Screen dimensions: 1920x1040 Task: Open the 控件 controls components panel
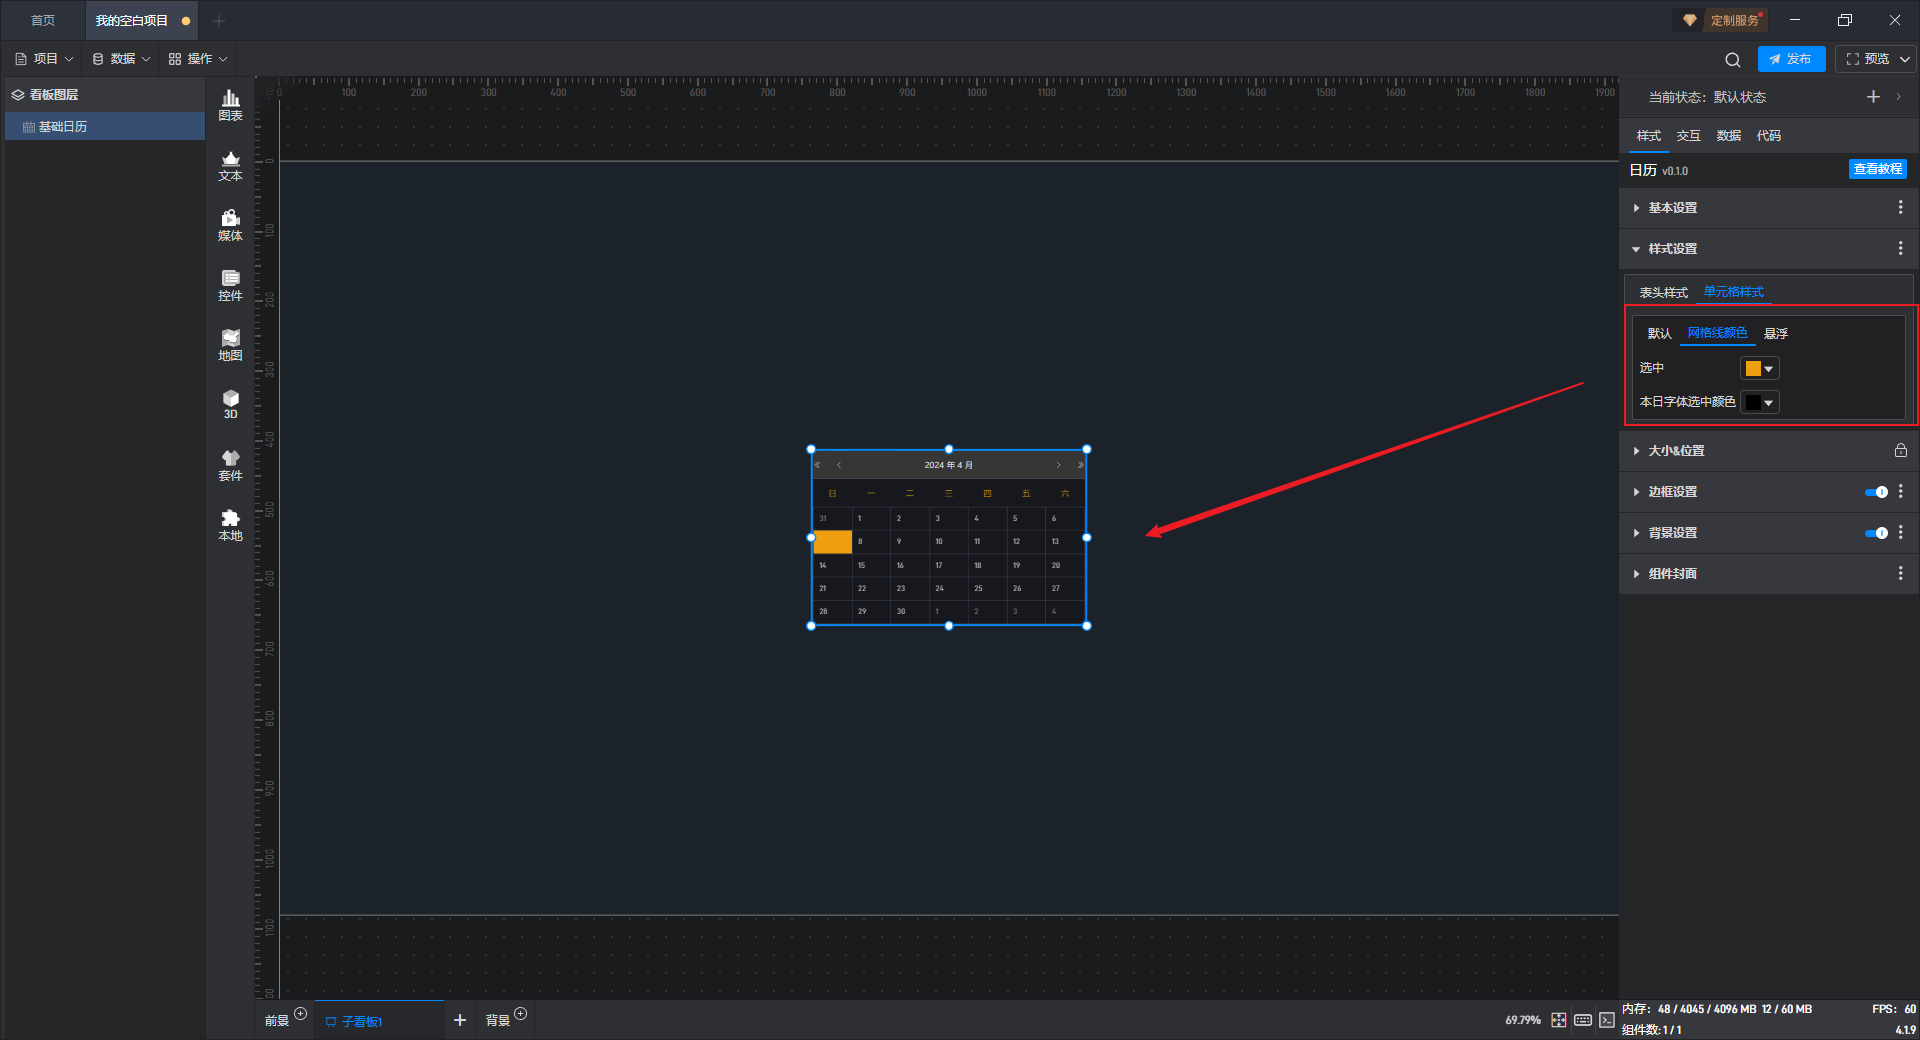tap(230, 285)
